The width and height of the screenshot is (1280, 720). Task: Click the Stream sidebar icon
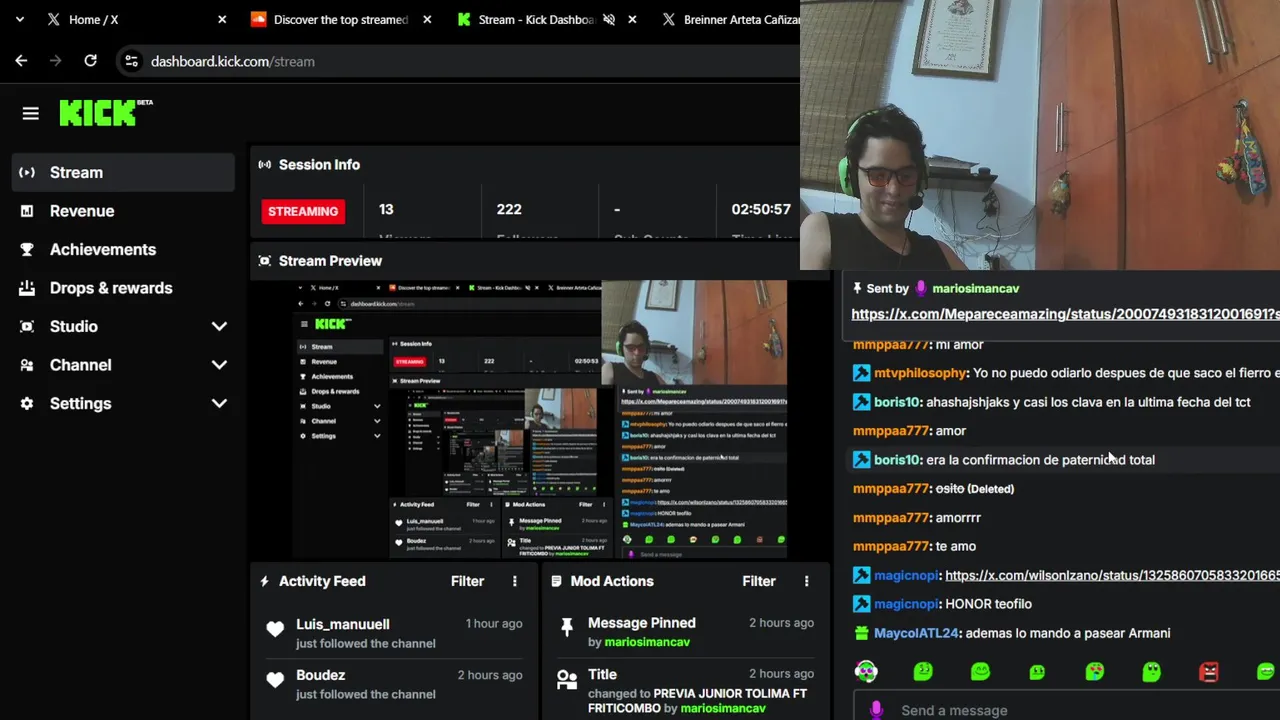point(27,172)
